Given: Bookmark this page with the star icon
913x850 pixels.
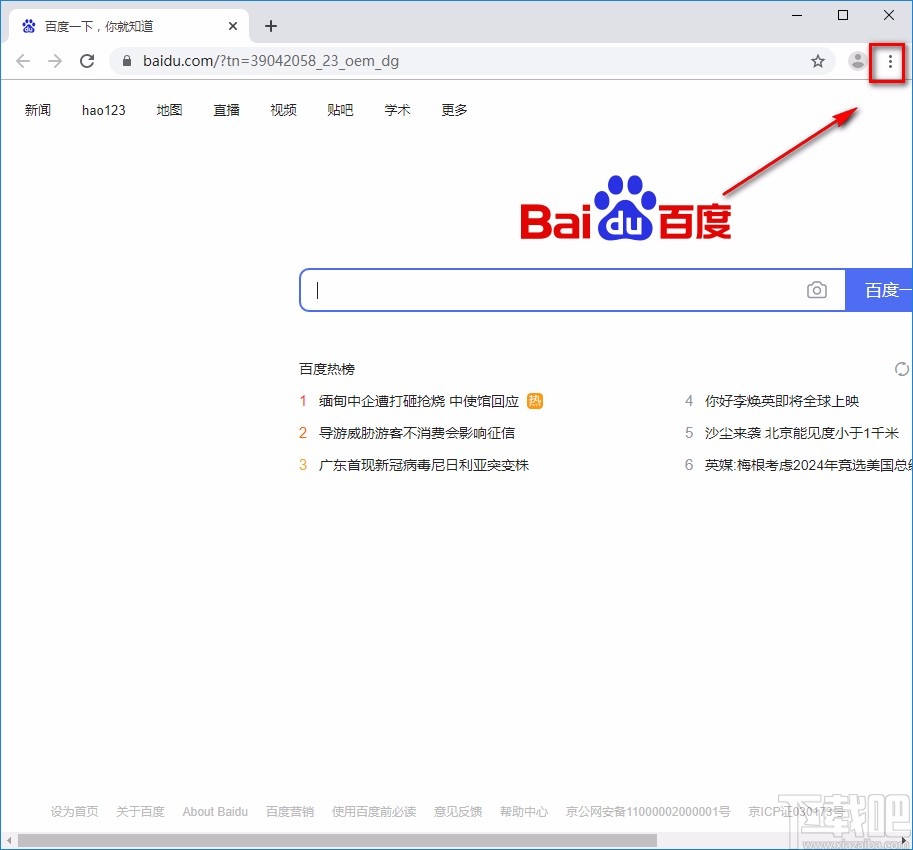Looking at the screenshot, I should [x=818, y=61].
